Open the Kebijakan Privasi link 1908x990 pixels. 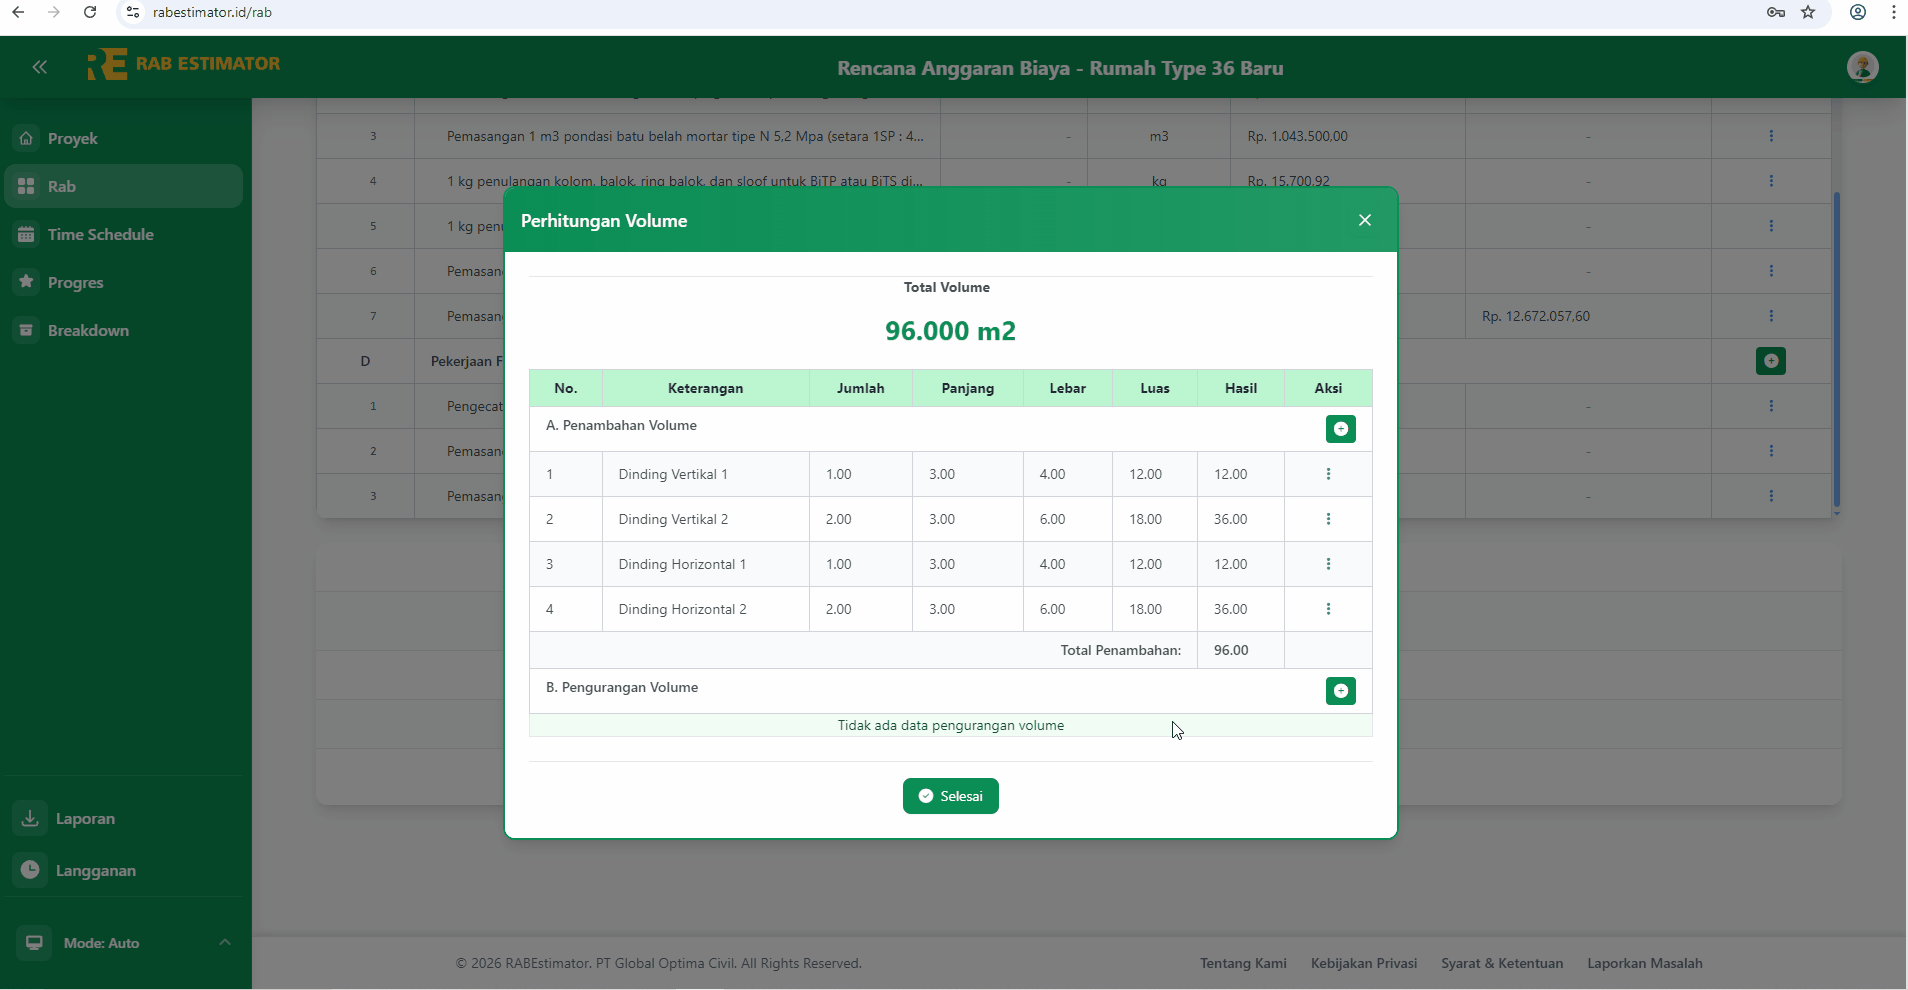tap(1363, 962)
